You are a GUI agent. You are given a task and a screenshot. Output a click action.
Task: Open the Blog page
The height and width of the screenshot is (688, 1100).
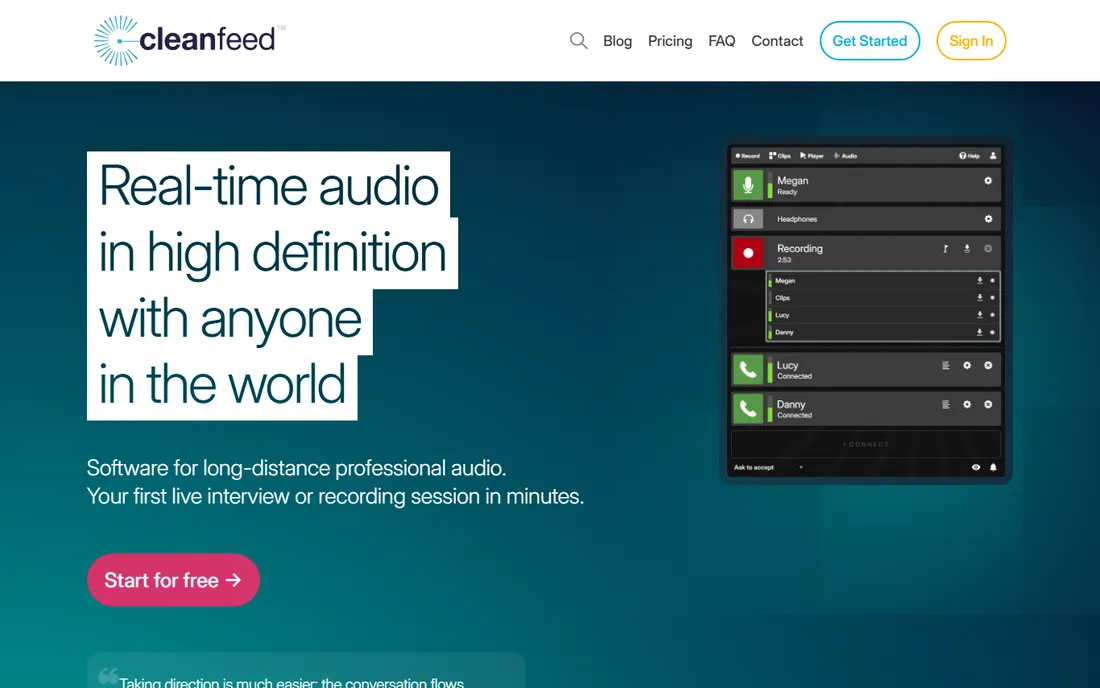[x=617, y=41]
